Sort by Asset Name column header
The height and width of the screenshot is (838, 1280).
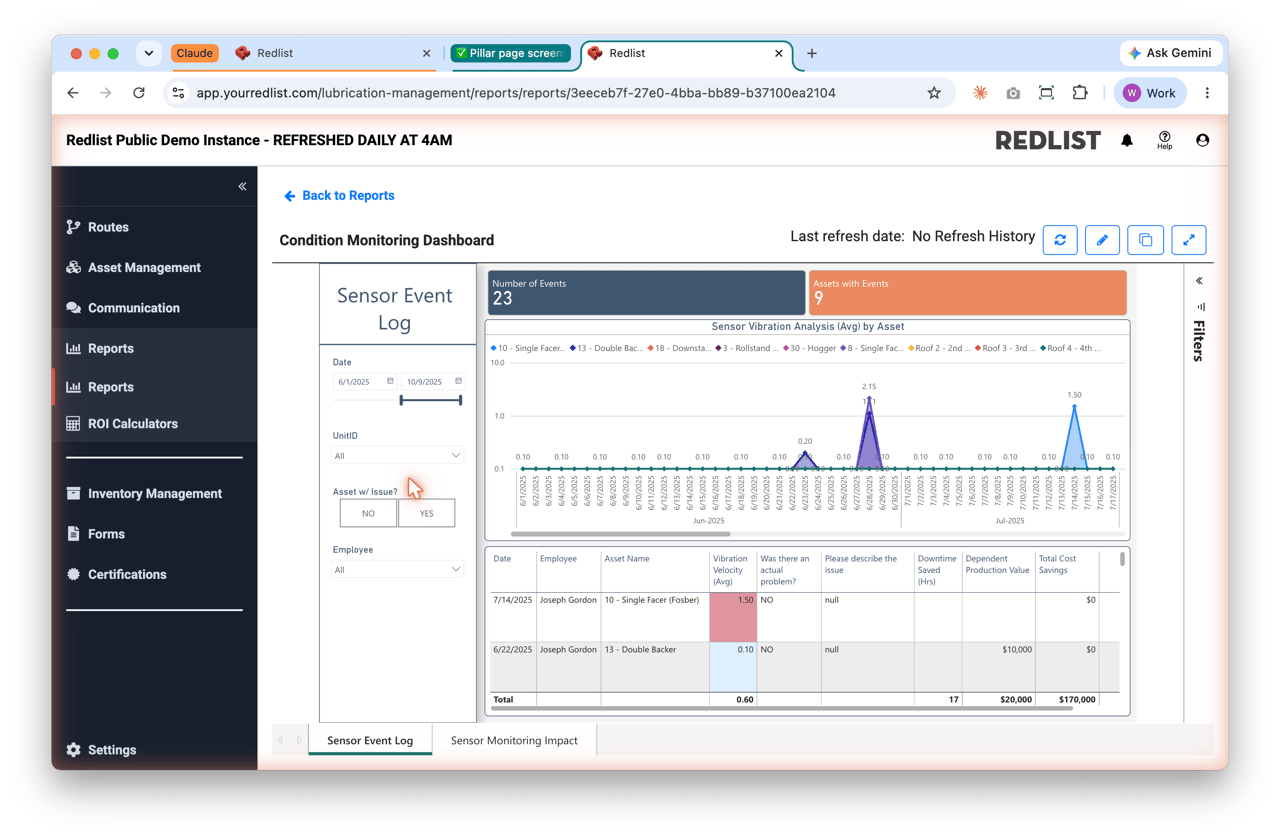point(627,559)
